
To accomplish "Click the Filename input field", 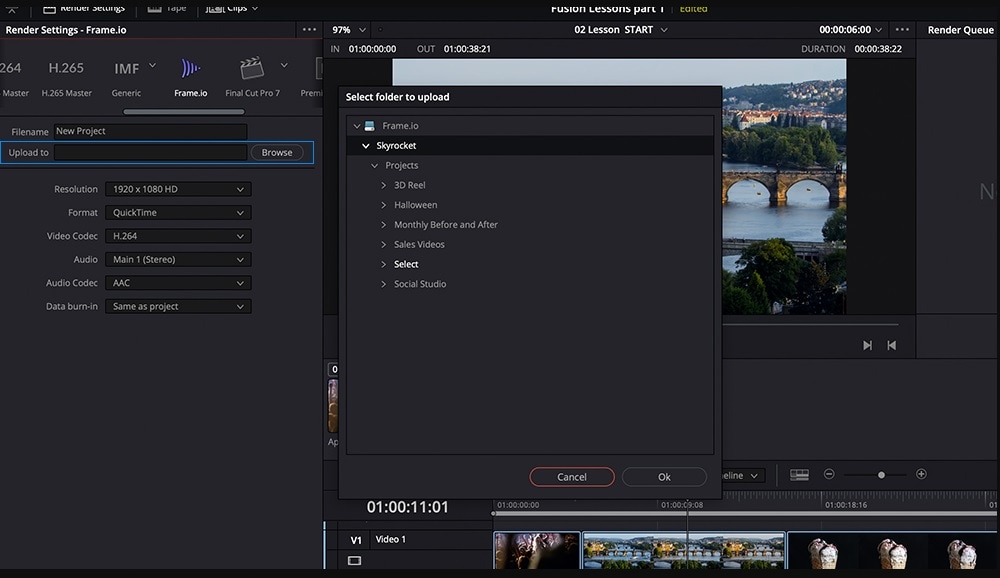I will [150, 131].
